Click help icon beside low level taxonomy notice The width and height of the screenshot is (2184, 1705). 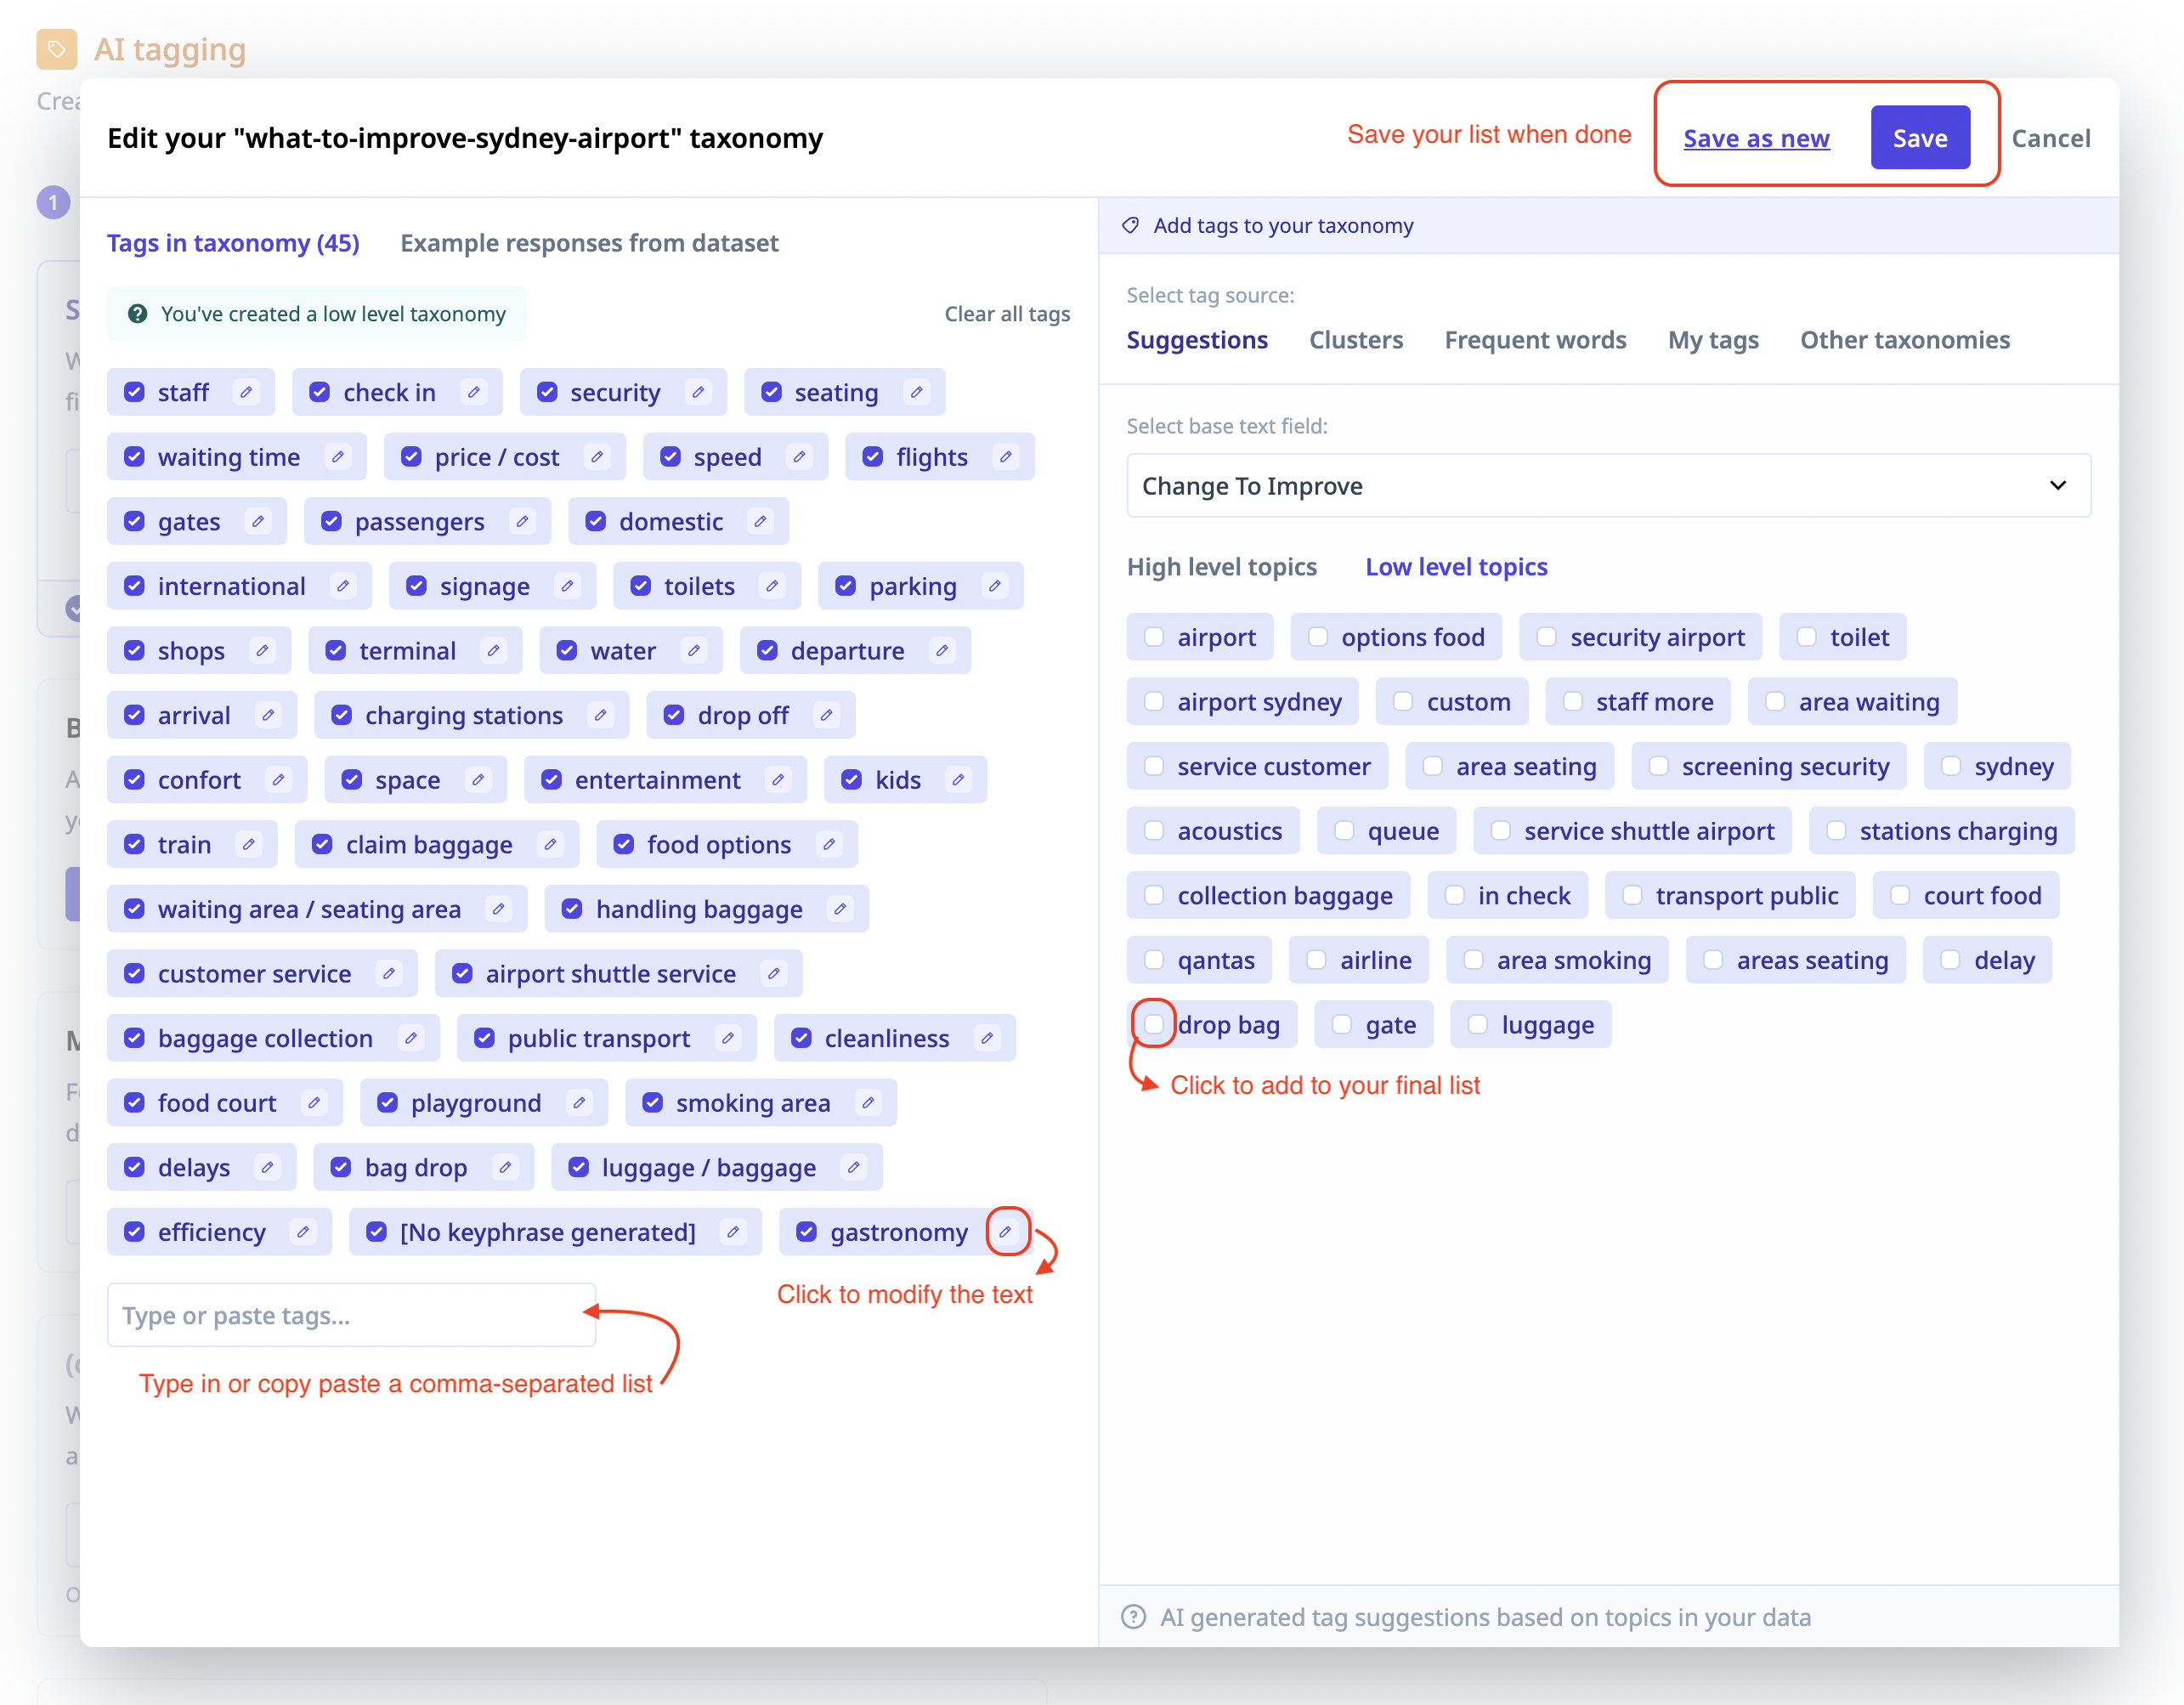[x=138, y=314]
